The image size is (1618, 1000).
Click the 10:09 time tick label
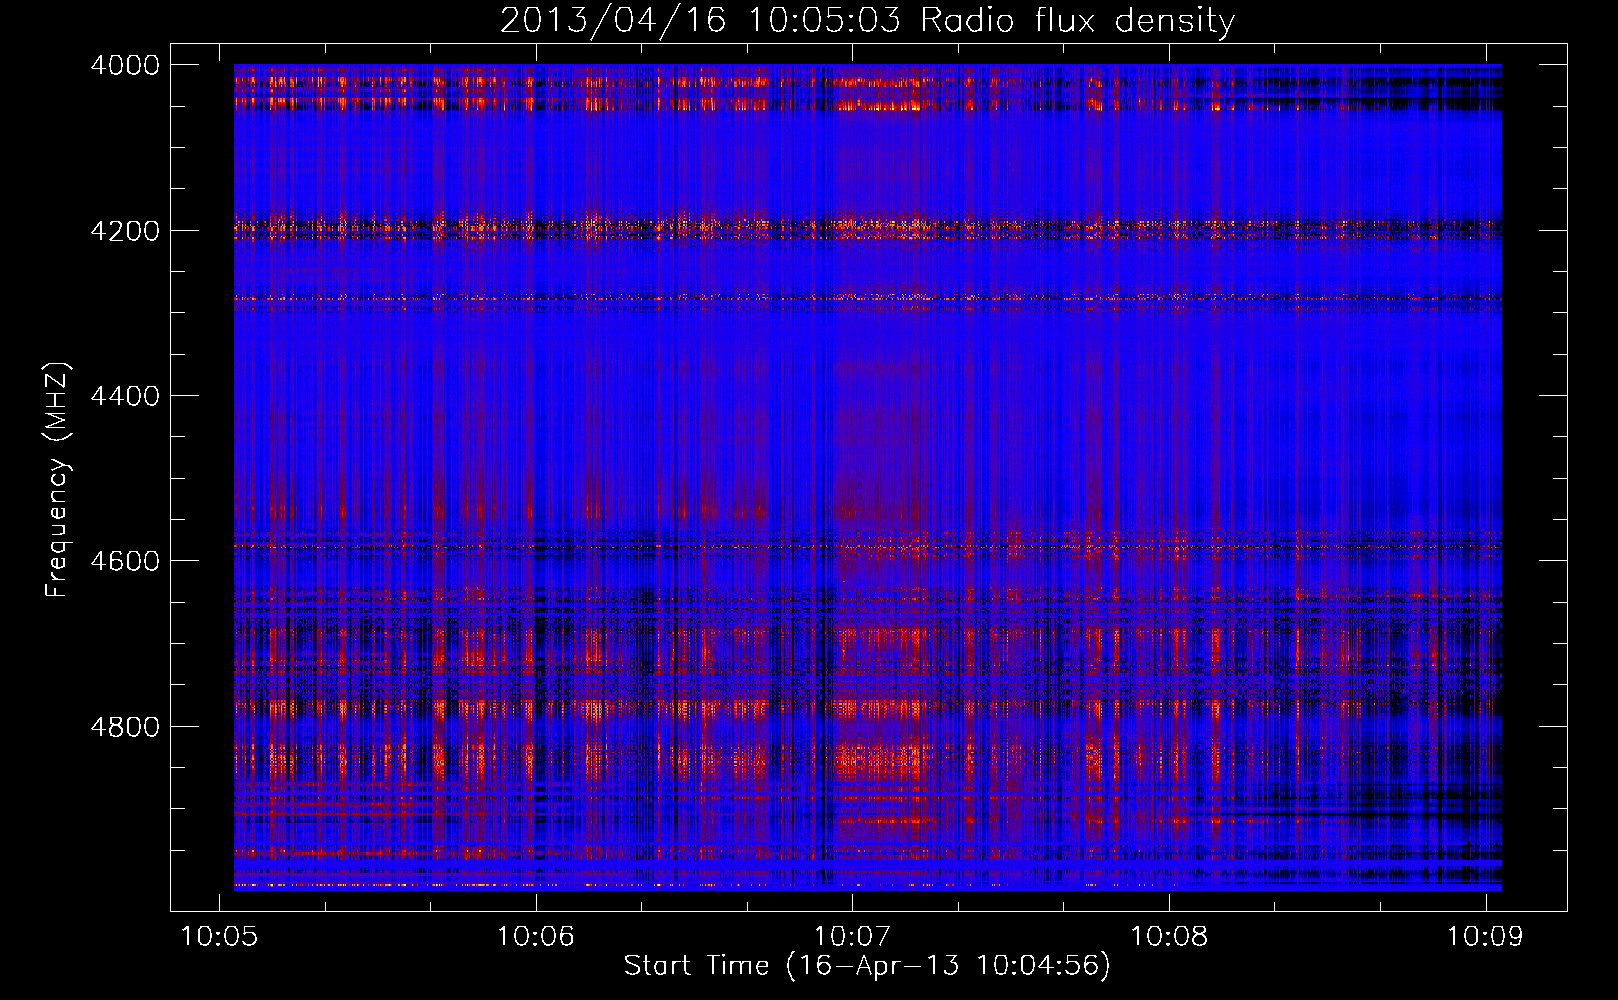pyautogui.click(x=1485, y=936)
